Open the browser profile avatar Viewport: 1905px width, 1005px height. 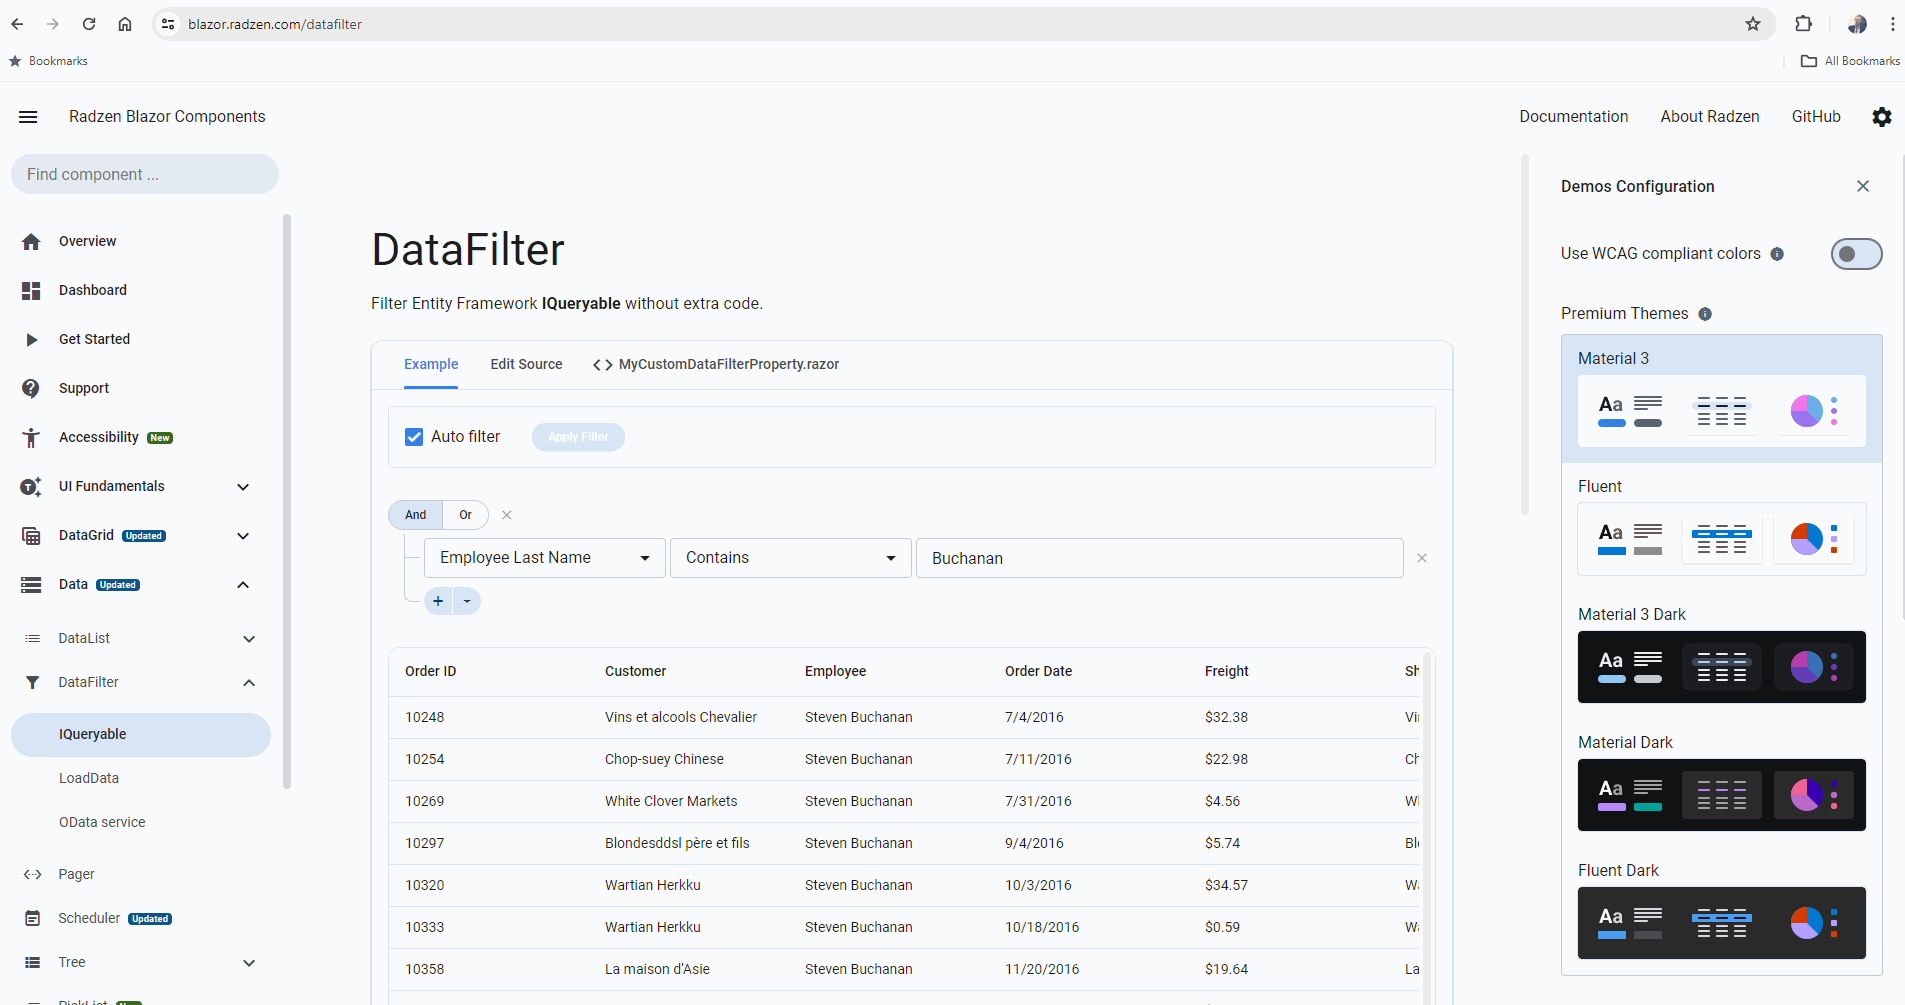coord(1857,24)
